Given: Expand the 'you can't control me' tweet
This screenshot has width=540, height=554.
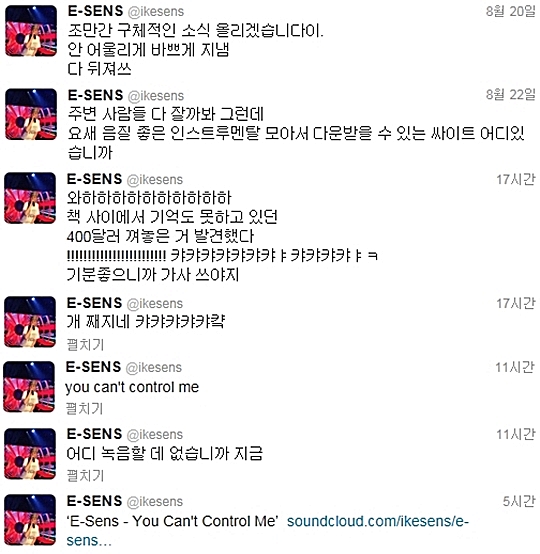Looking at the screenshot, I should coord(84,408).
